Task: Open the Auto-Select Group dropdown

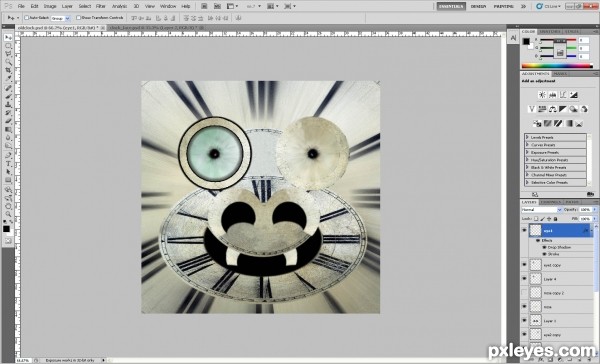Action: point(61,18)
